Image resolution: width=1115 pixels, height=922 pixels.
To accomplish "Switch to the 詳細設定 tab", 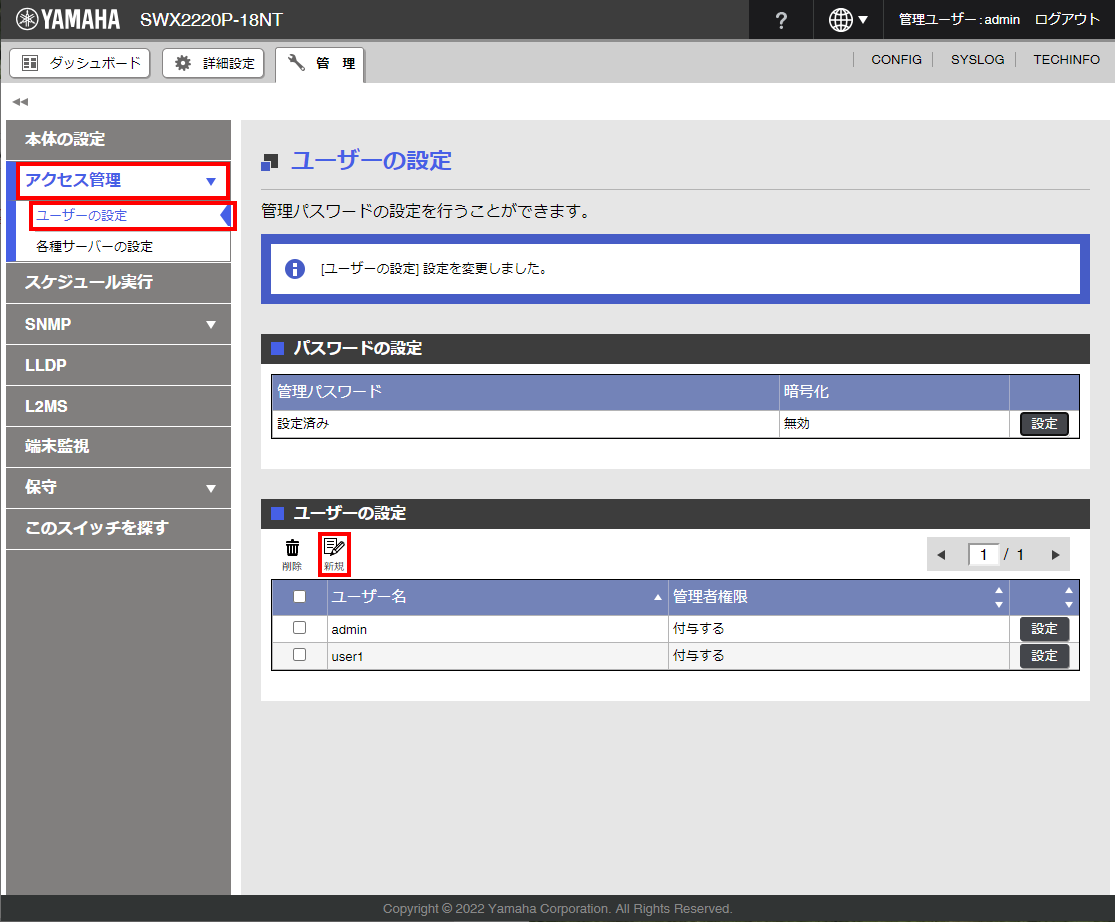I will tap(215, 63).
